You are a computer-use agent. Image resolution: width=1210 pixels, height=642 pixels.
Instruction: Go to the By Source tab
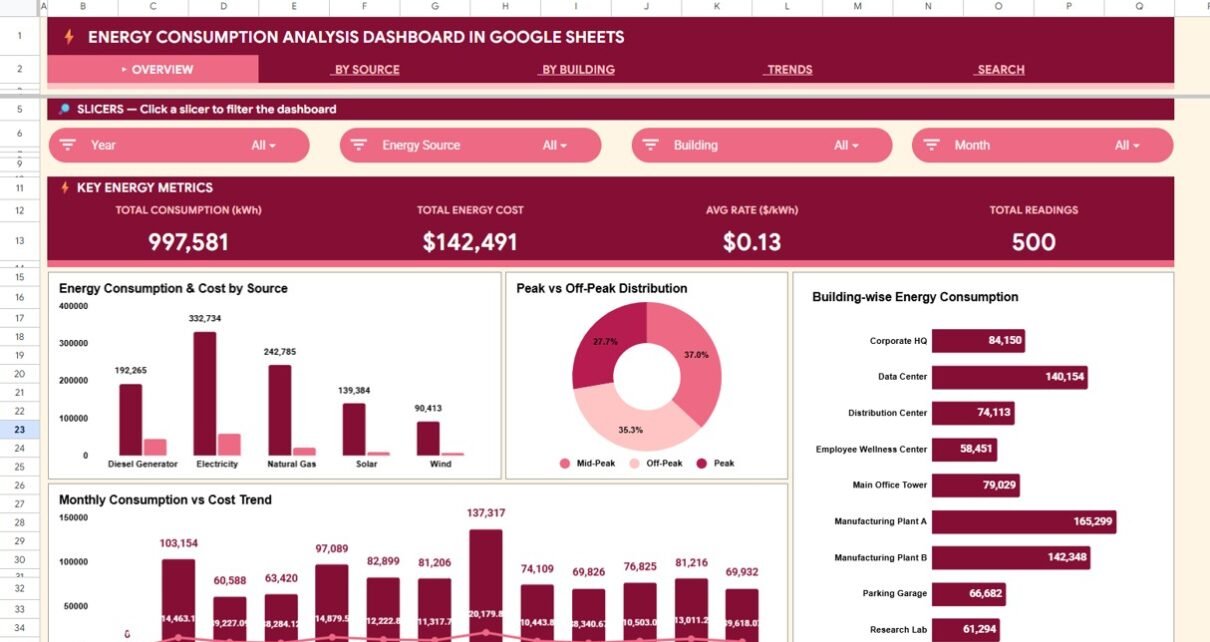tap(366, 70)
